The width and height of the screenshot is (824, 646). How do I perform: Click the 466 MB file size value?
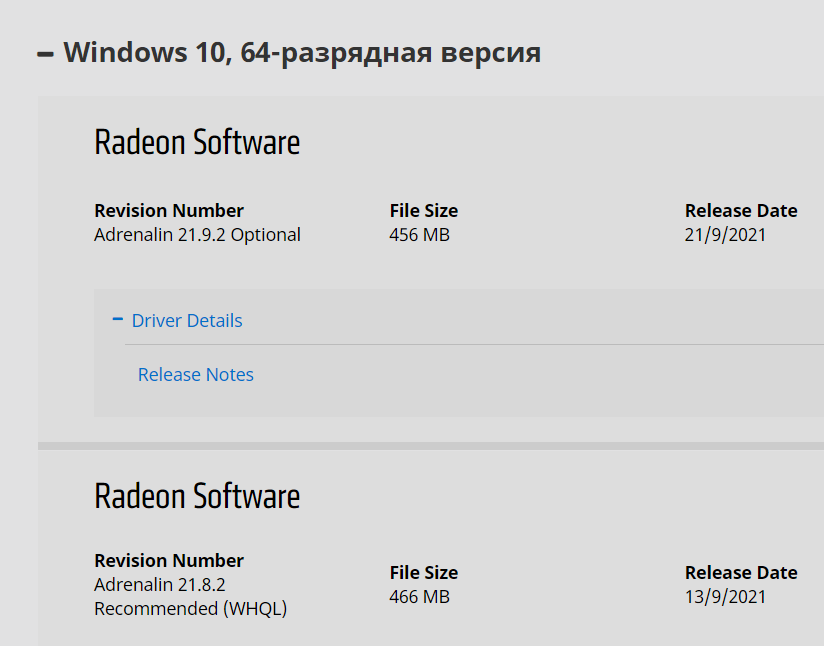pos(419,597)
